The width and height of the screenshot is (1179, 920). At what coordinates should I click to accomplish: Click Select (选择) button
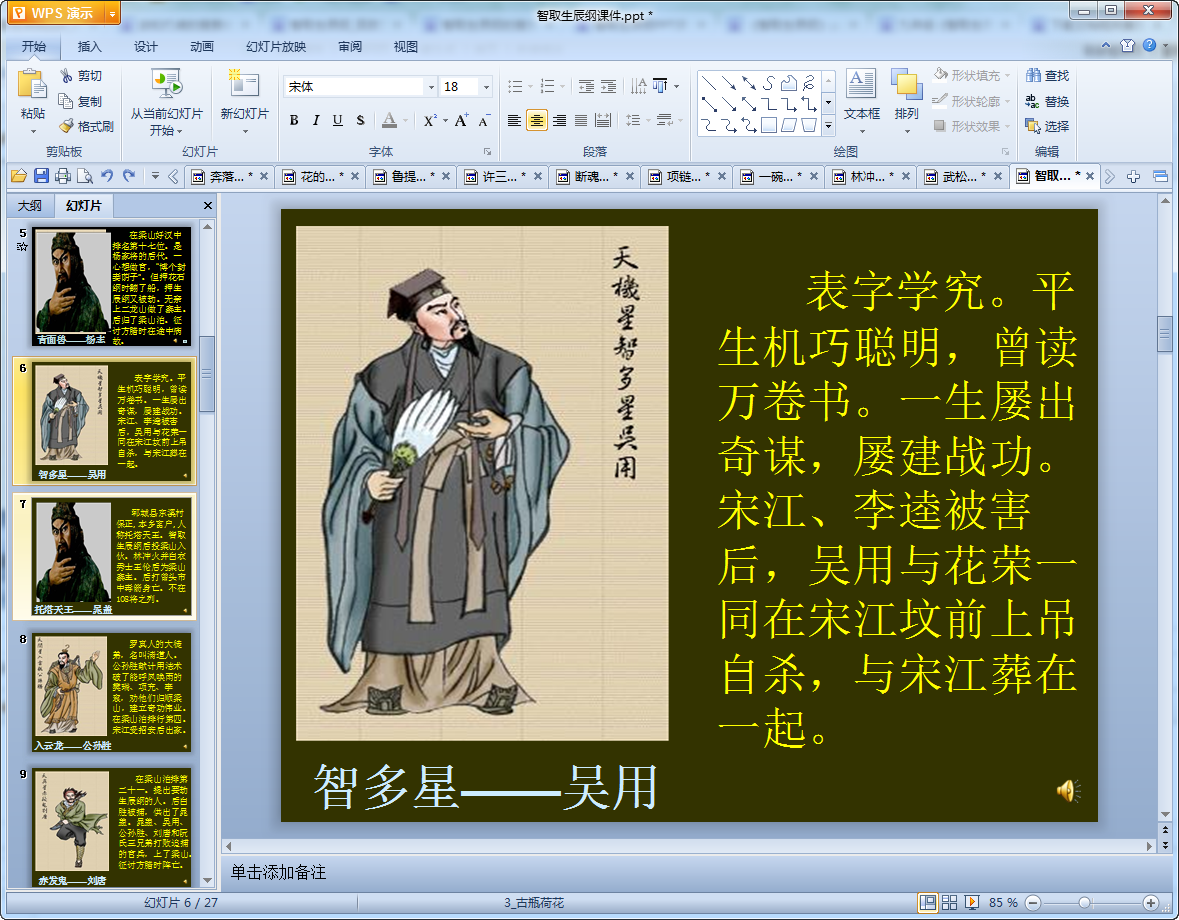tap(1047, 126)
